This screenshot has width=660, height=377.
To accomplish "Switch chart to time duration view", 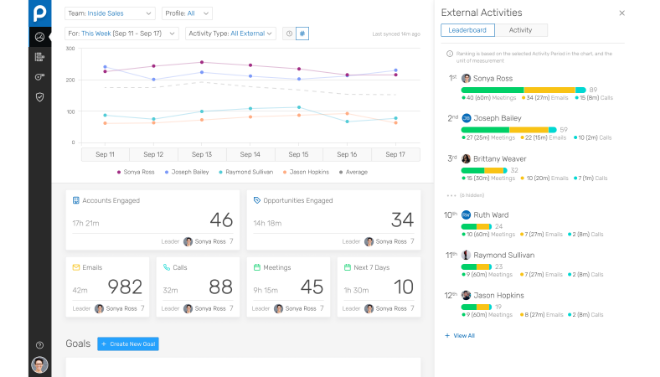I will coord(289,34).
